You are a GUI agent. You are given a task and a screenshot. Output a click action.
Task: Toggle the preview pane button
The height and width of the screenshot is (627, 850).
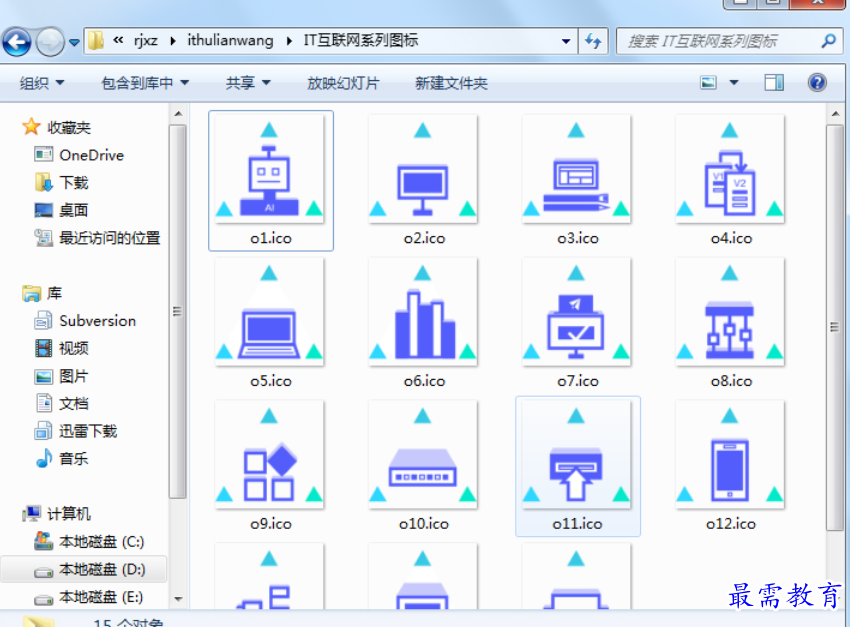tap(774, 83)
